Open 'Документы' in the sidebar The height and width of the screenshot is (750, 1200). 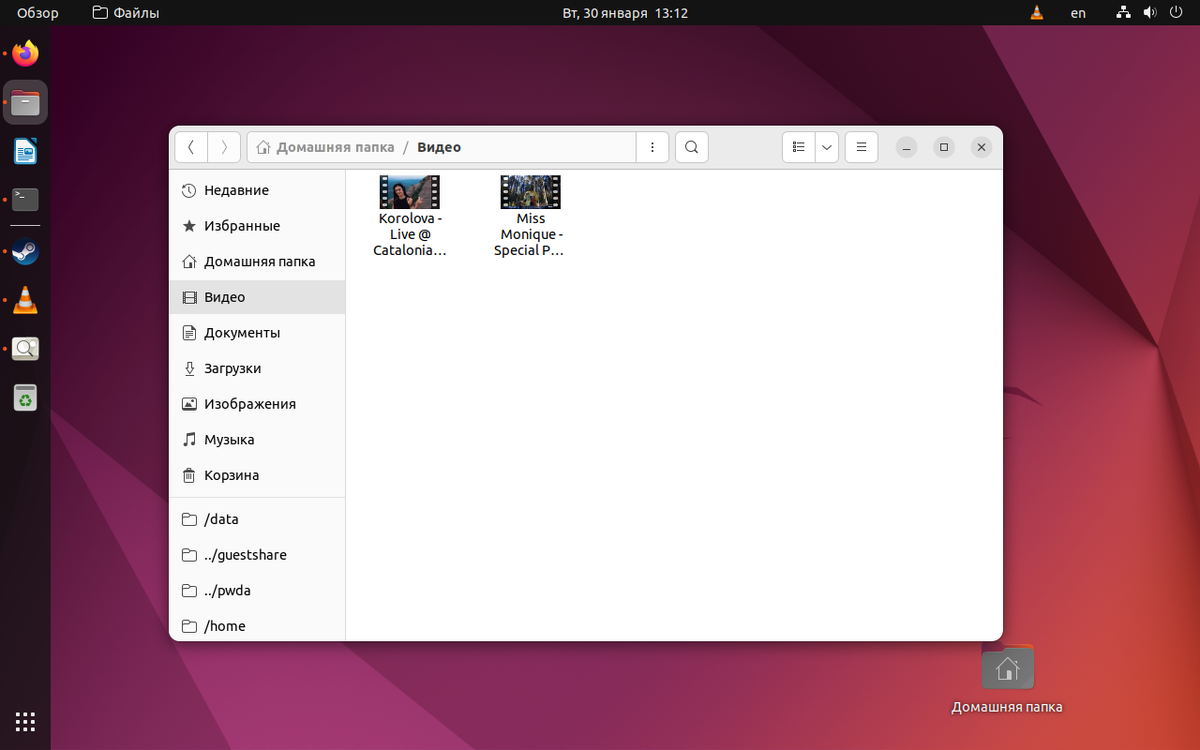point(257,333)
